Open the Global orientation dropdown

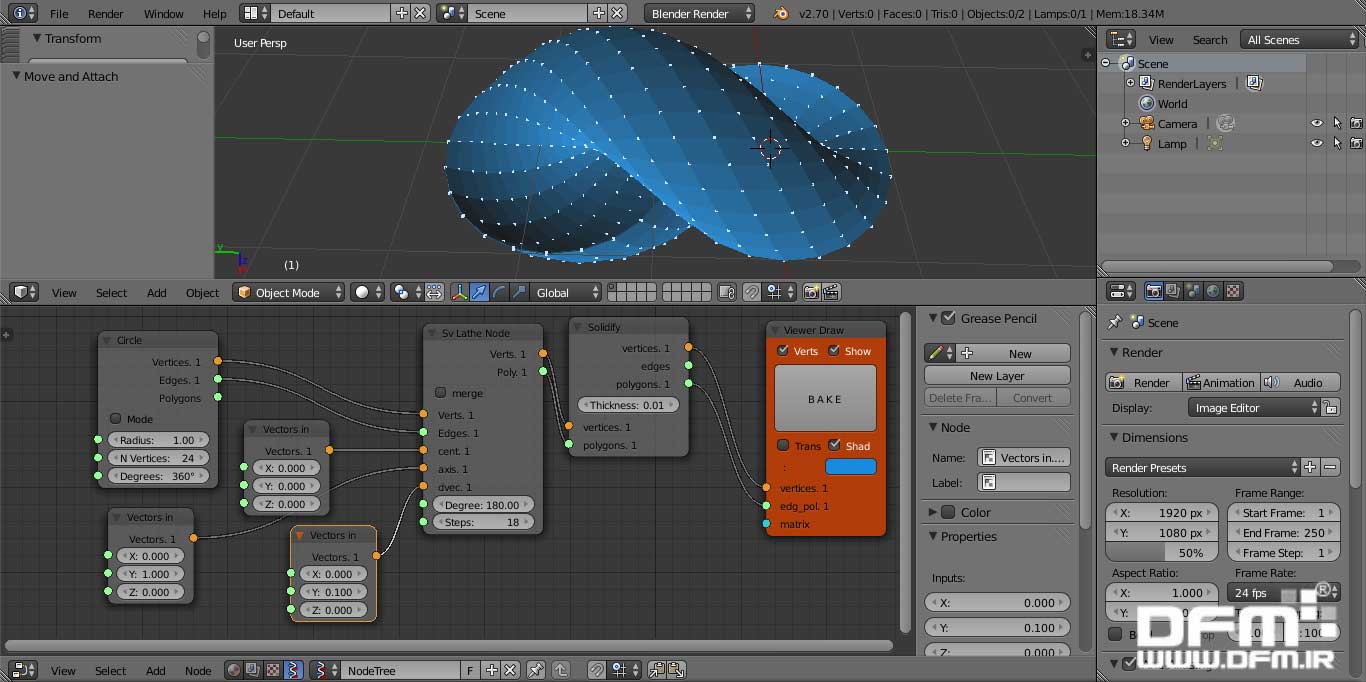(566, 292)
